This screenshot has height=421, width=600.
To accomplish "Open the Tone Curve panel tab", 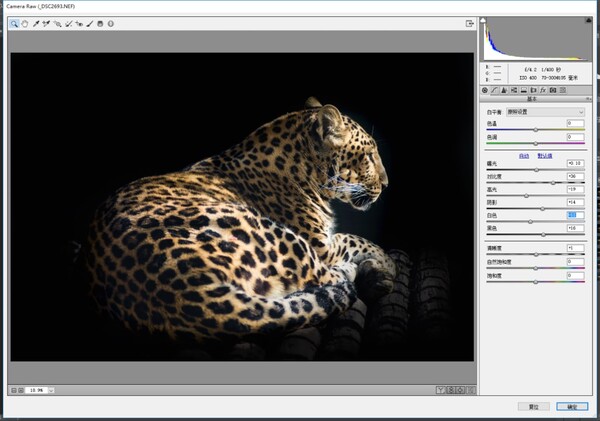I will tap(494, 90).
